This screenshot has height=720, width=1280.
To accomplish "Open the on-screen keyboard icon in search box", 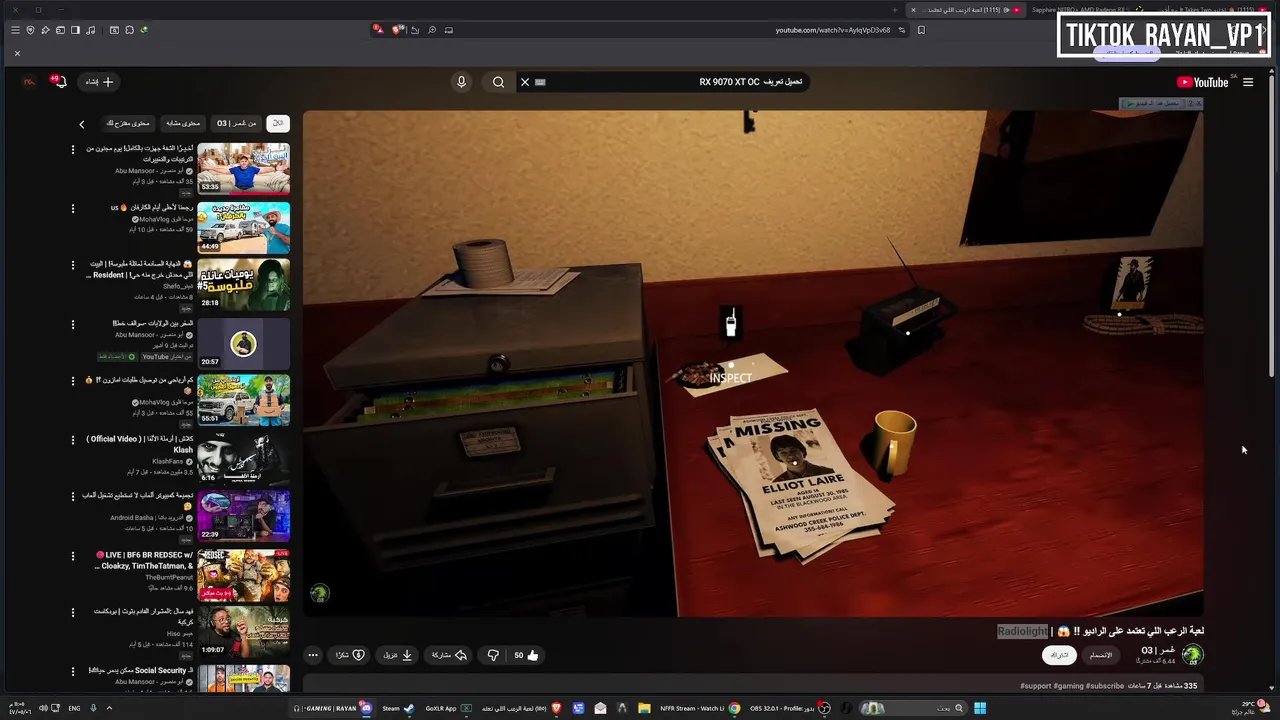I will coord(541,82).
